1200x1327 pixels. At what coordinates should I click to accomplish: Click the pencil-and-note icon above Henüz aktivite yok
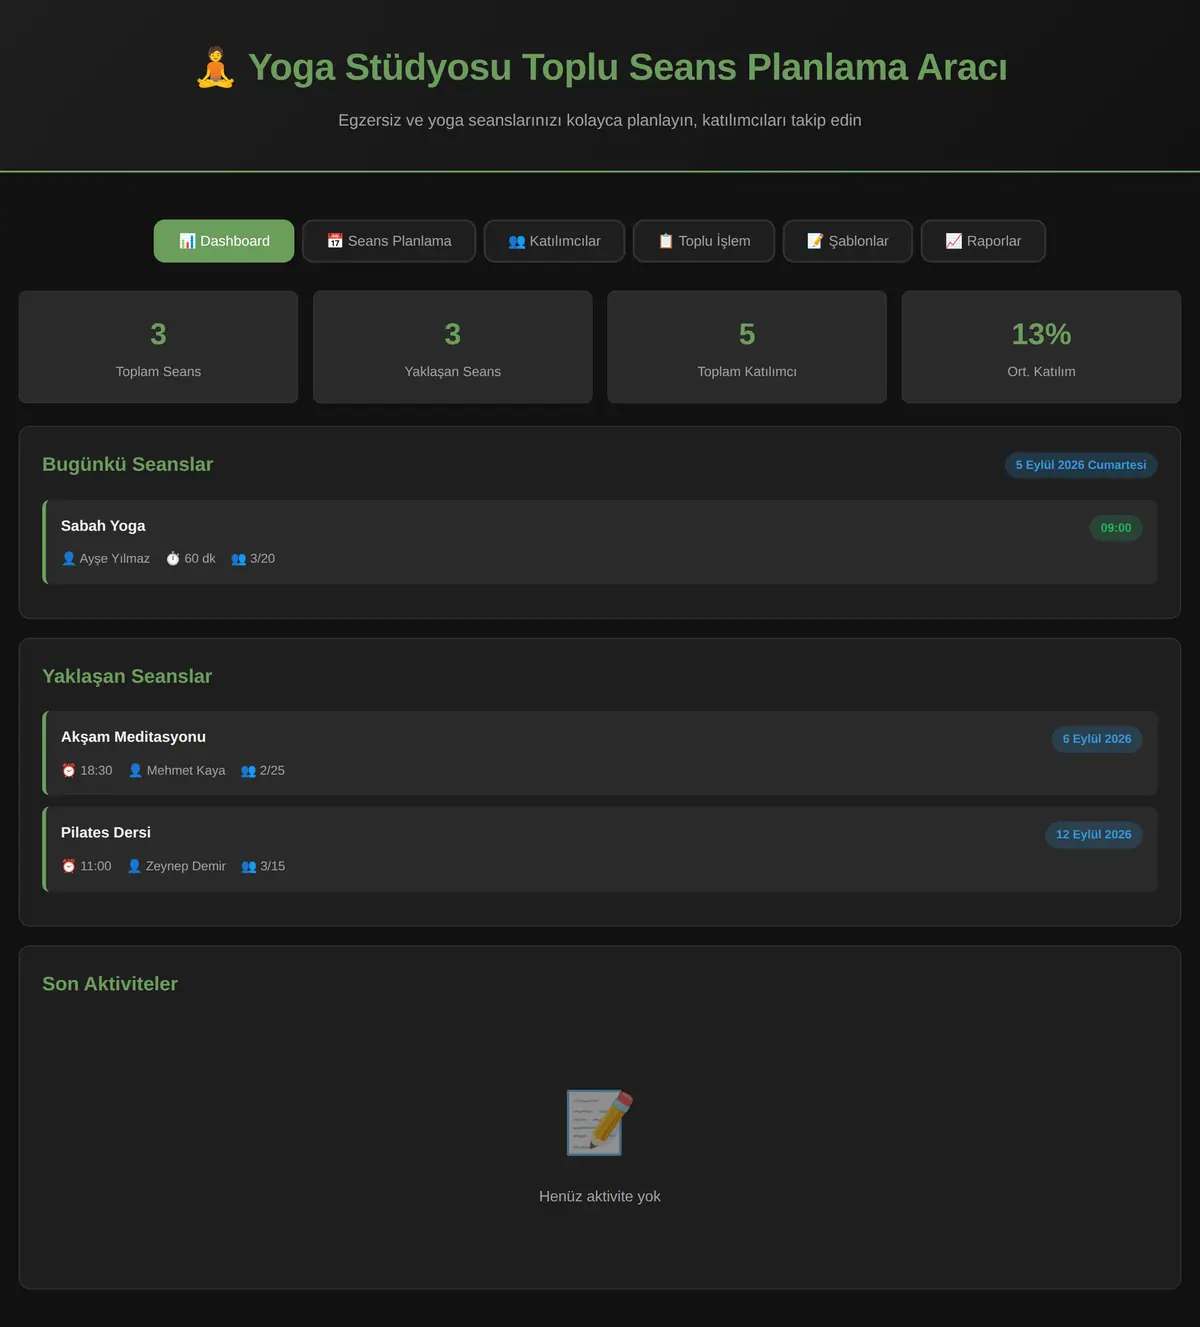coord(600,1122)
